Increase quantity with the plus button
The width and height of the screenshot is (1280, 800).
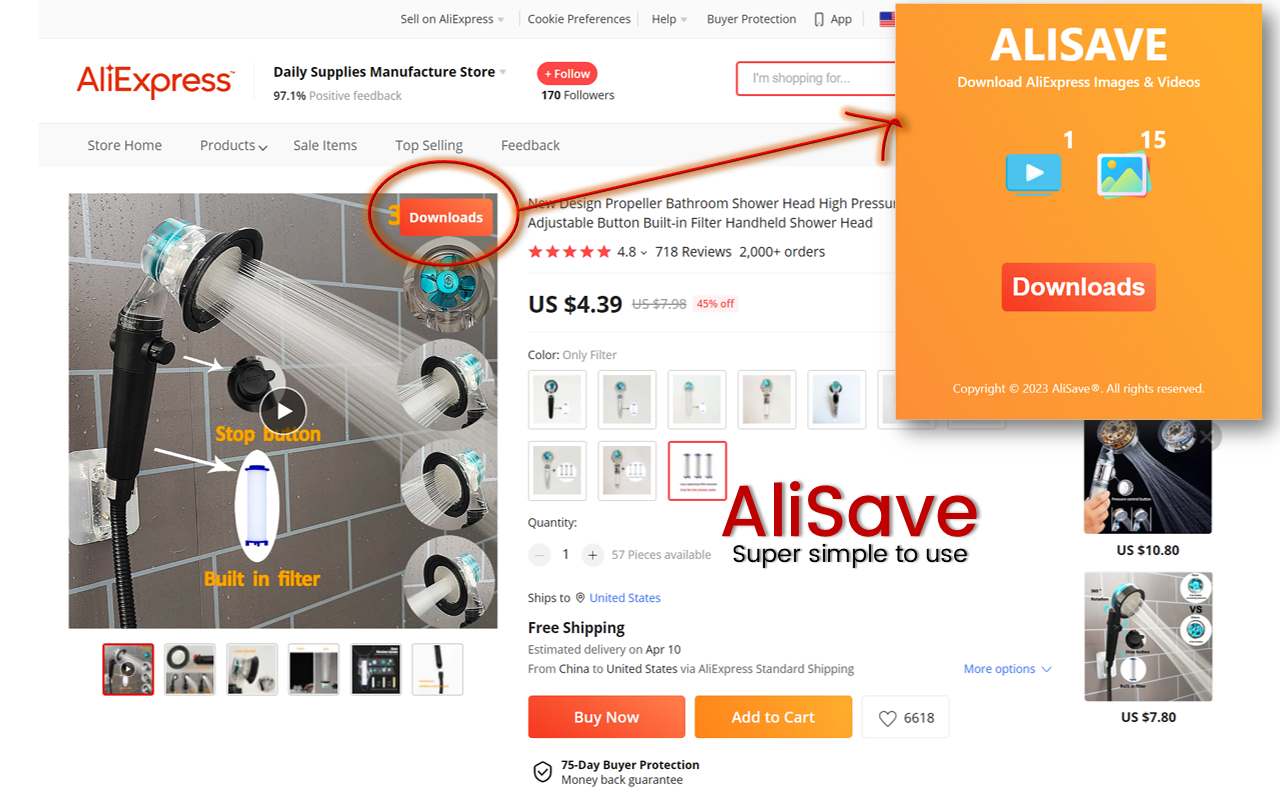[x=593, y=555]
